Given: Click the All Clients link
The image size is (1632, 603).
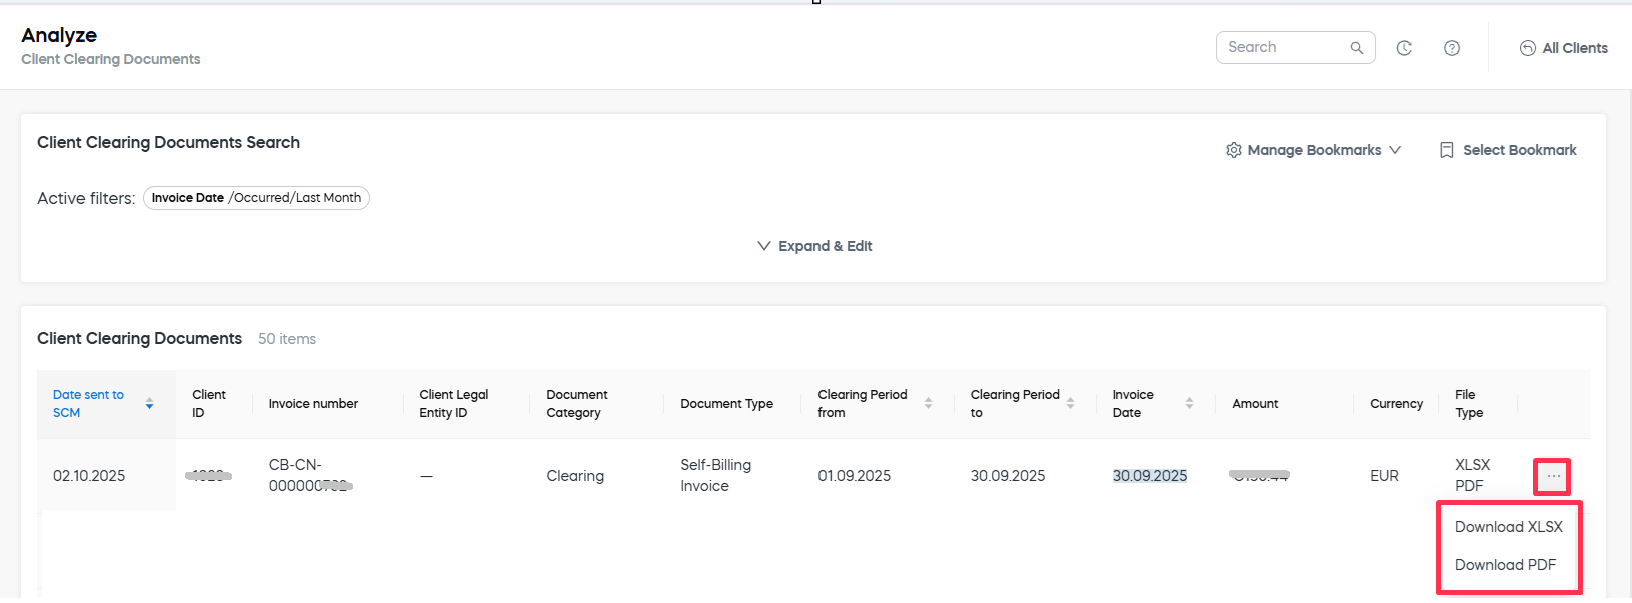Looking at the screenshot, I should pyautogui.click(x=1574, y=48).
